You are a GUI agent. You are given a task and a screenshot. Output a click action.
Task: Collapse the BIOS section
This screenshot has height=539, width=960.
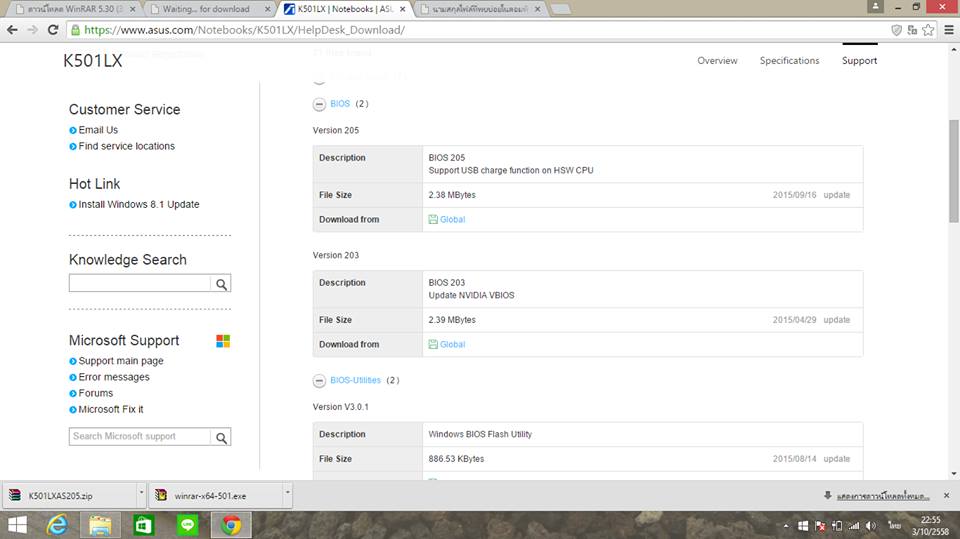point(319,104)
